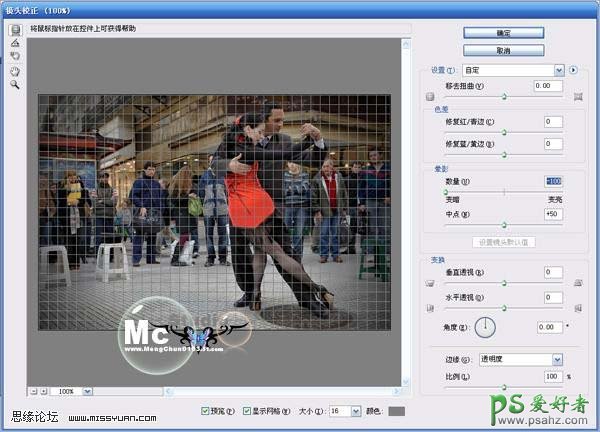Select the Straighten tool

[16, 43]
